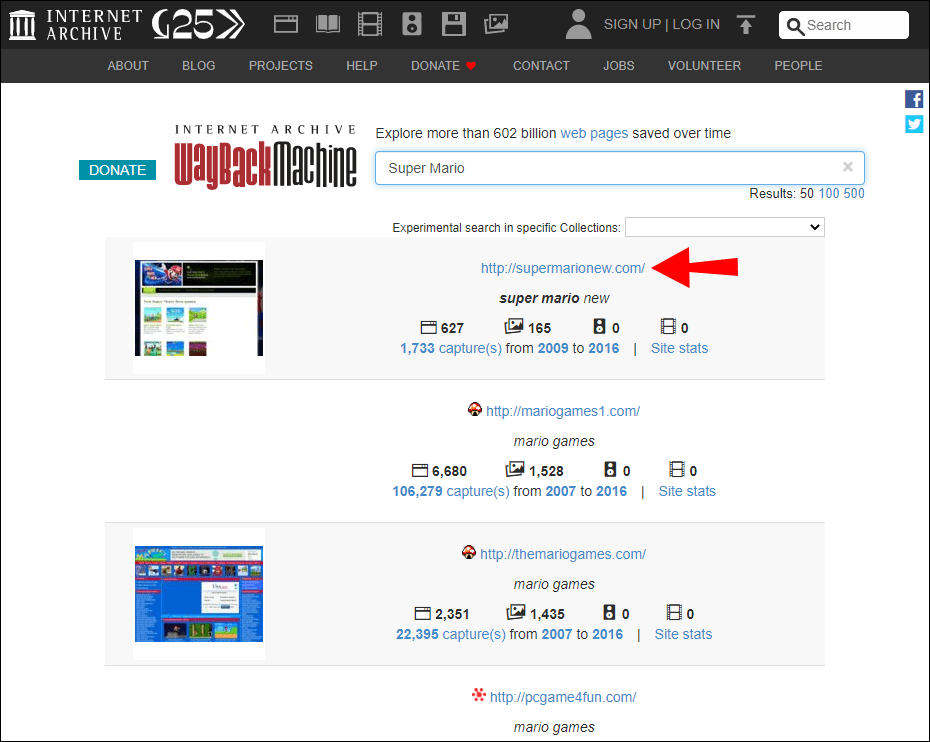930x742 pixels.
Task: Open the Video film strip icon
Action: [370, 24]
